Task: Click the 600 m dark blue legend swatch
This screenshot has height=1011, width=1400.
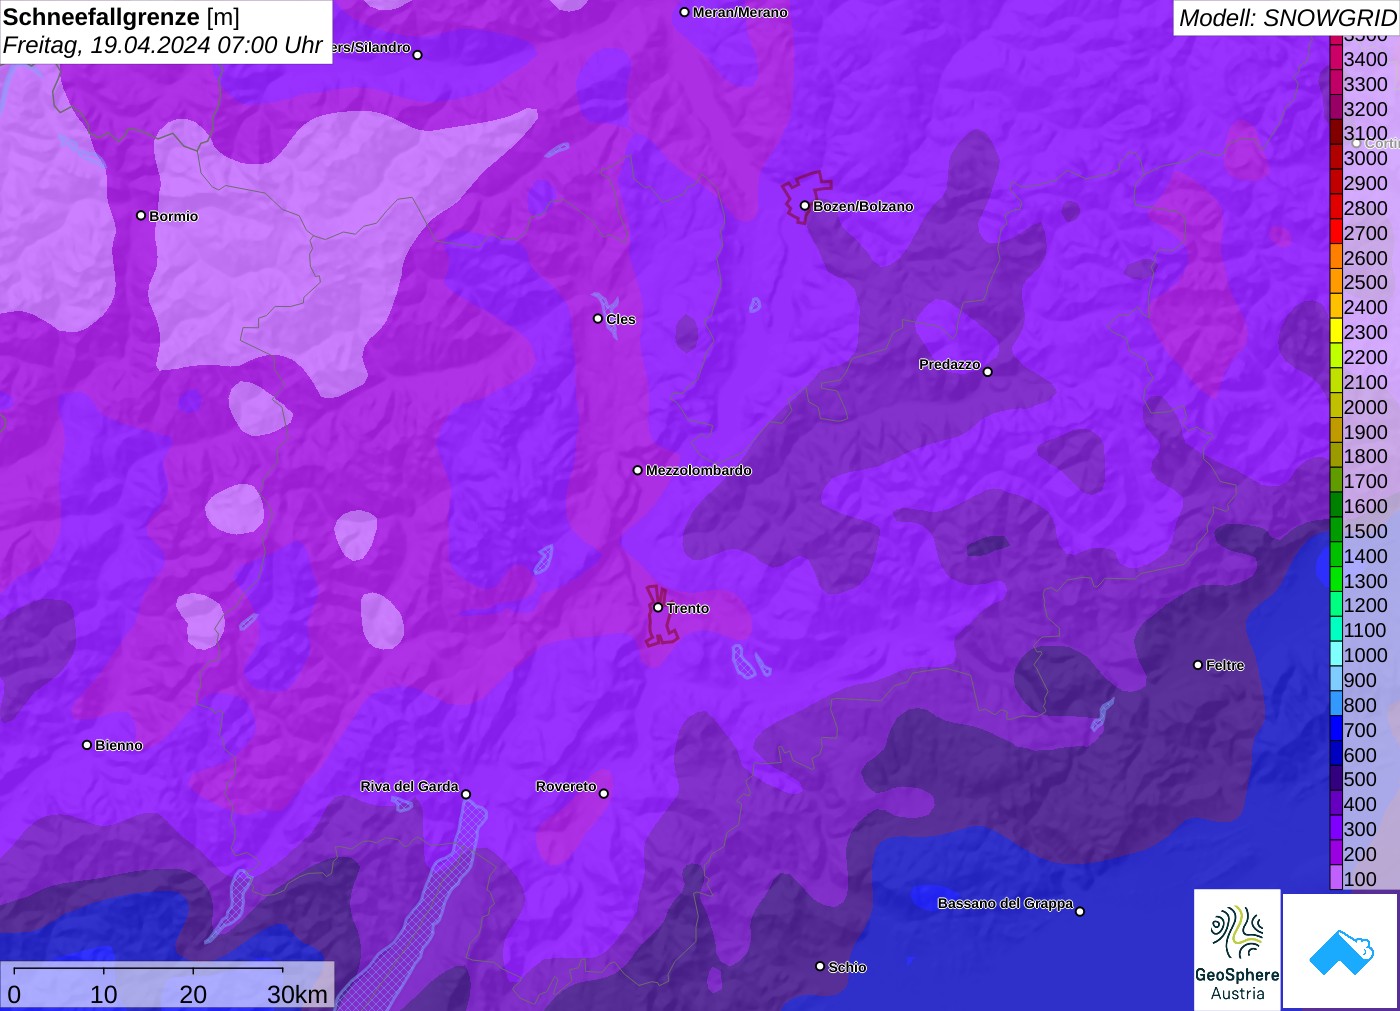Action: pyautogui.click(x=1335, y=754)
